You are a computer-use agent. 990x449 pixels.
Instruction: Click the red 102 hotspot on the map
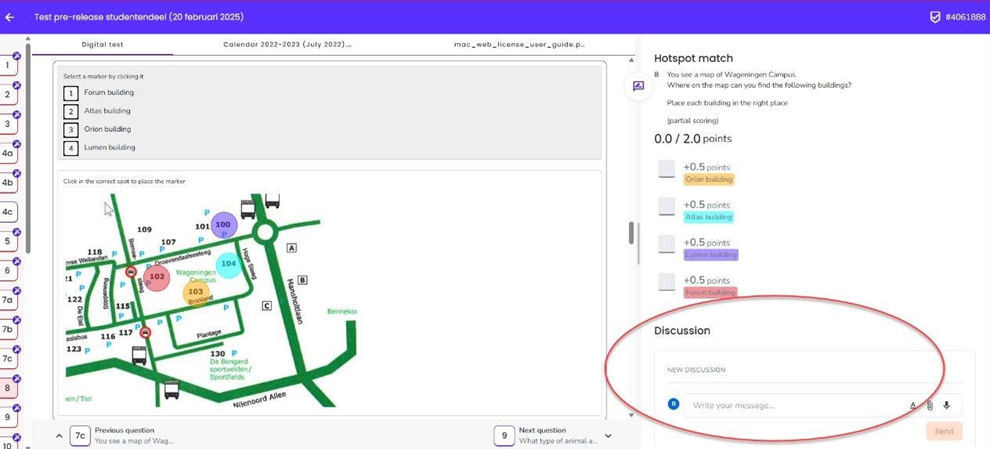click(156, 277)
